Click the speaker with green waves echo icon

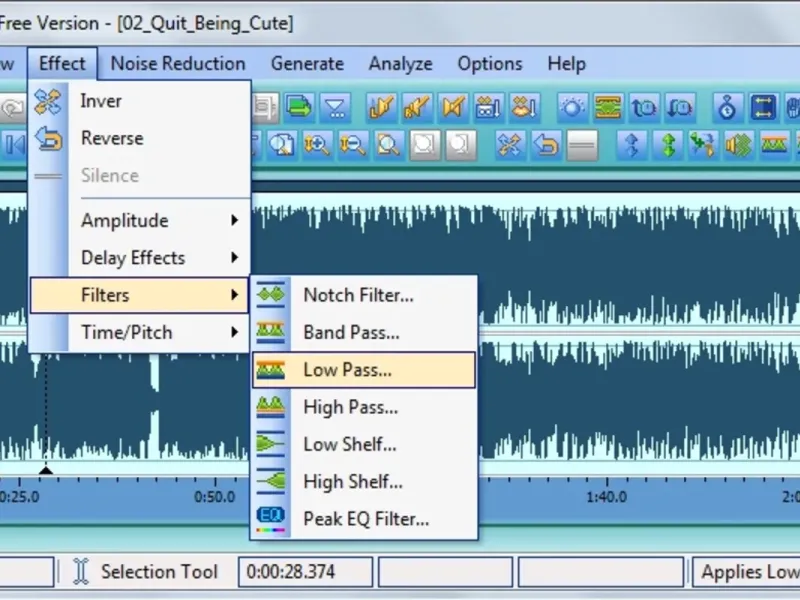[x=739, y=145]
